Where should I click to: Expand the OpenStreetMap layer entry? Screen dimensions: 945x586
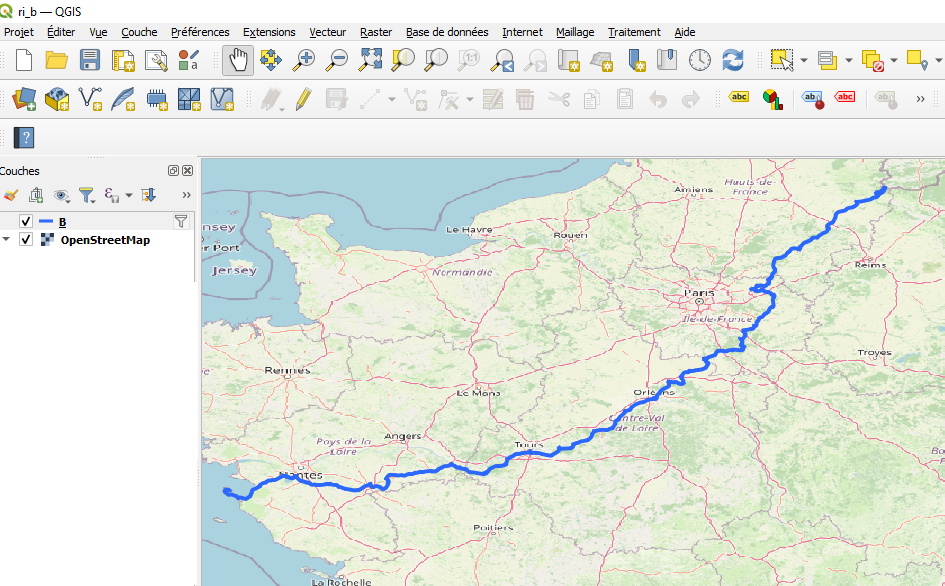[x=7, y=239]
